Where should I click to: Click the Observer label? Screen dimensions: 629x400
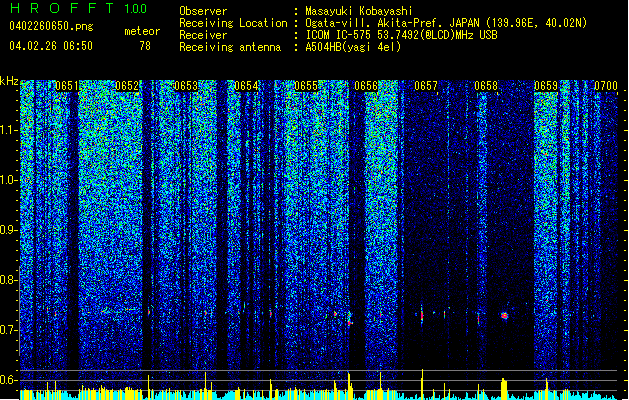point(203,11)
